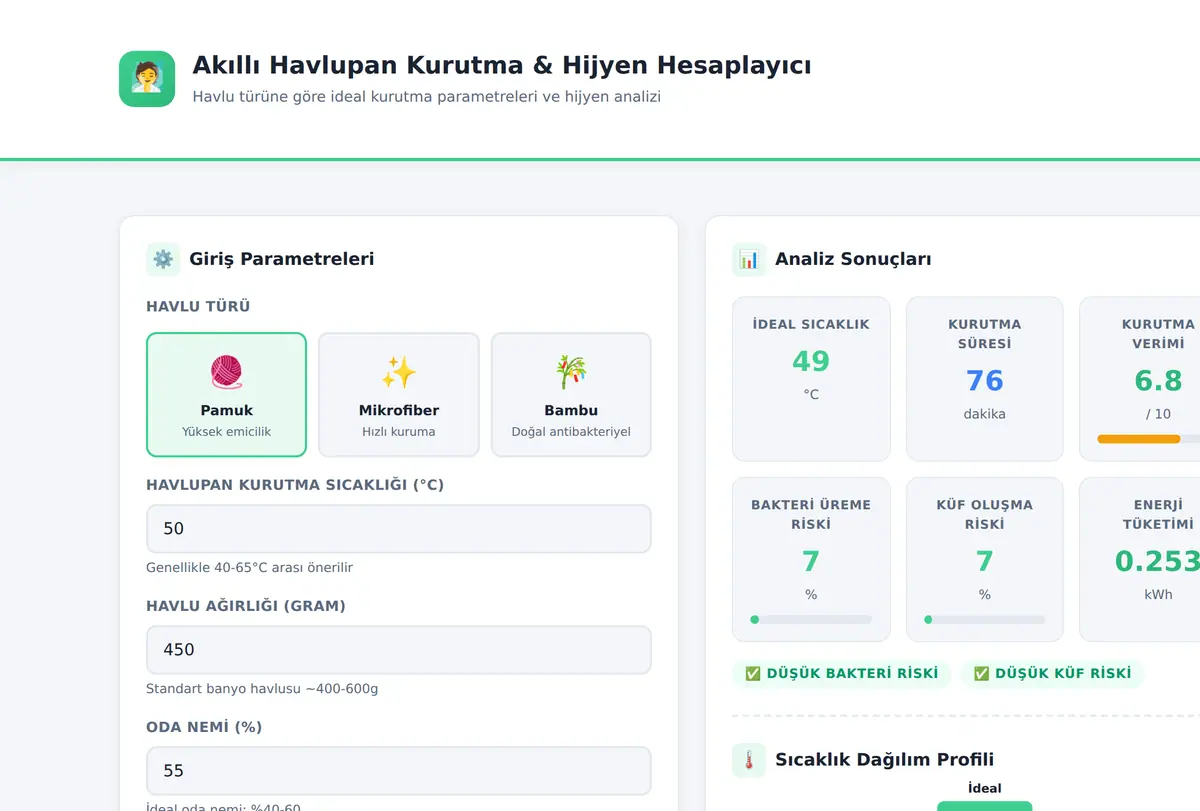Click the Havlu Türü label
Image resolution: width=1200 pixels, height=811 pixels.
coord(198,307)
